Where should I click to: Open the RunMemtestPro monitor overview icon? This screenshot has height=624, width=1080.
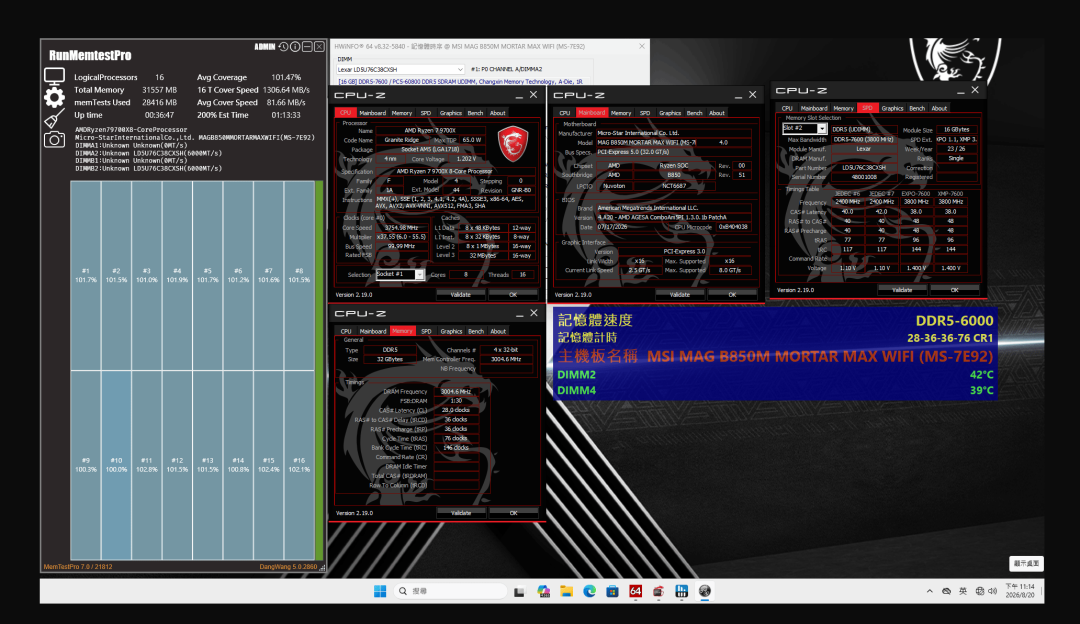pyautogui.click(x=54, y=76)
